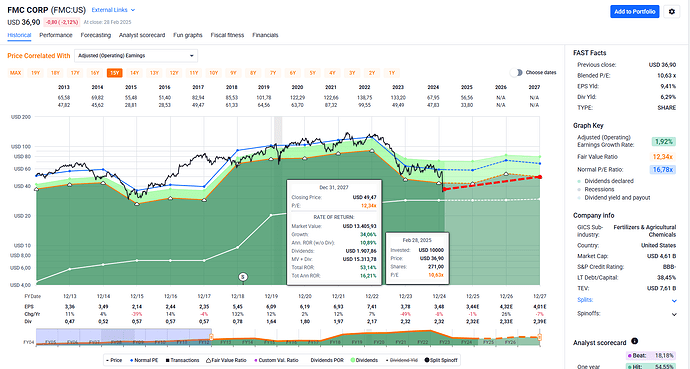Image resolution: width=690 pixels, height=369 pixels.
Task: Open the settings gear icon
Action: (x=672, y=12)
